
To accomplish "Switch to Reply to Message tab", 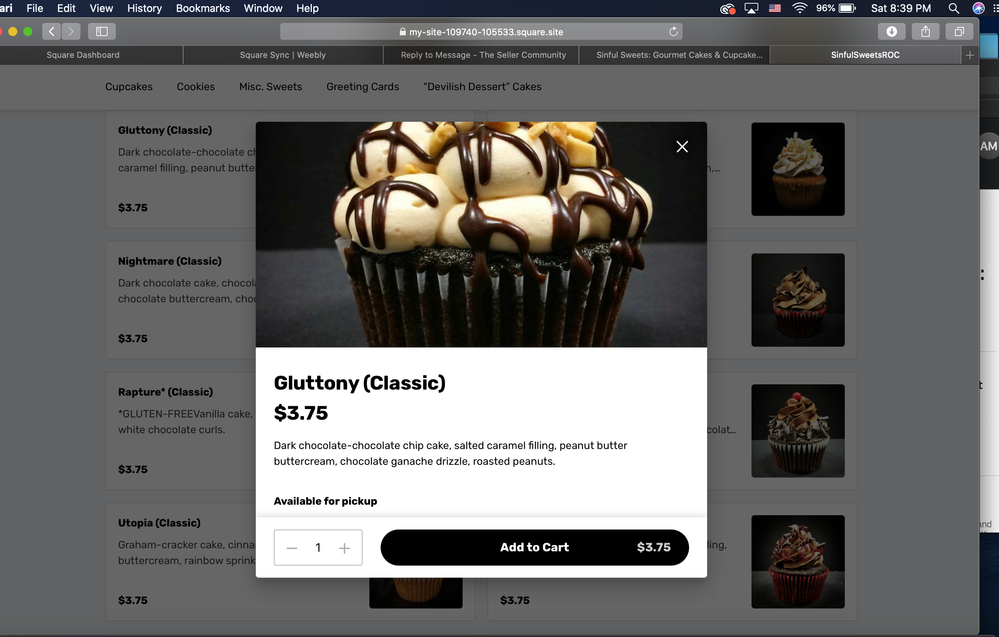I will (483, 55).
